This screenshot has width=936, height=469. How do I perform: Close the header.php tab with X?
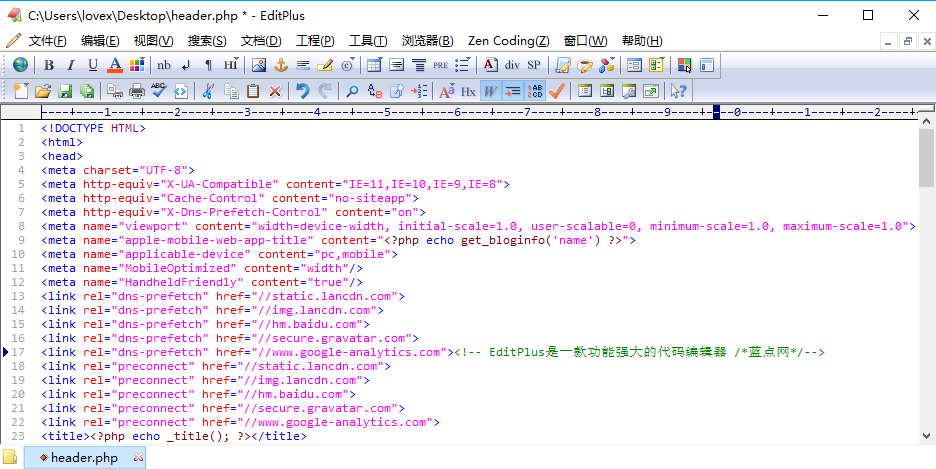138,458
